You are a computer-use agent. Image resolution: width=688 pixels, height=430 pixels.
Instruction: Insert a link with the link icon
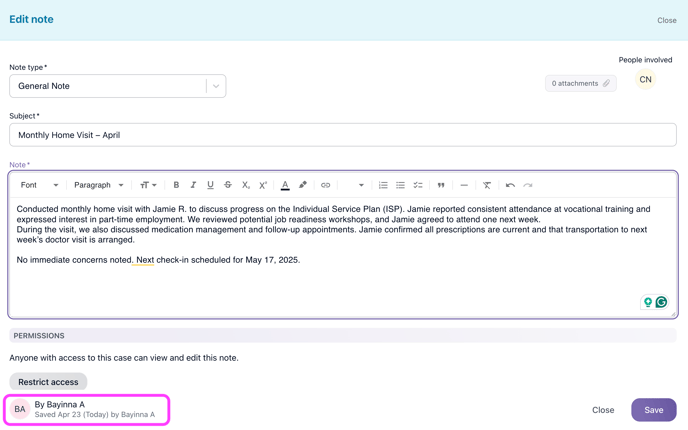pyautogui.click(x=325, y=185)
